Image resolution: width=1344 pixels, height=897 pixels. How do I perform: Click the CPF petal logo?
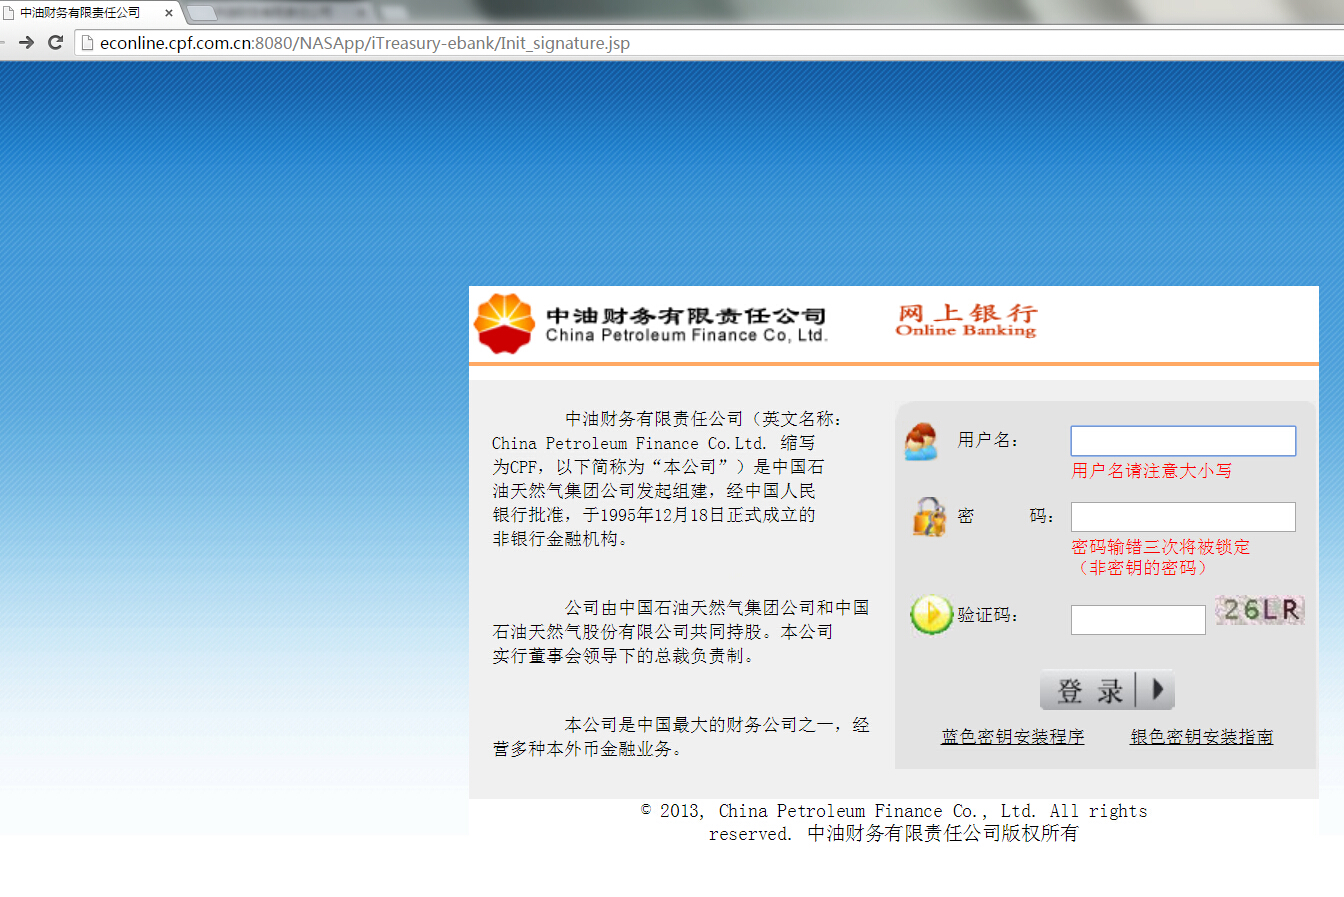[504, 323]
